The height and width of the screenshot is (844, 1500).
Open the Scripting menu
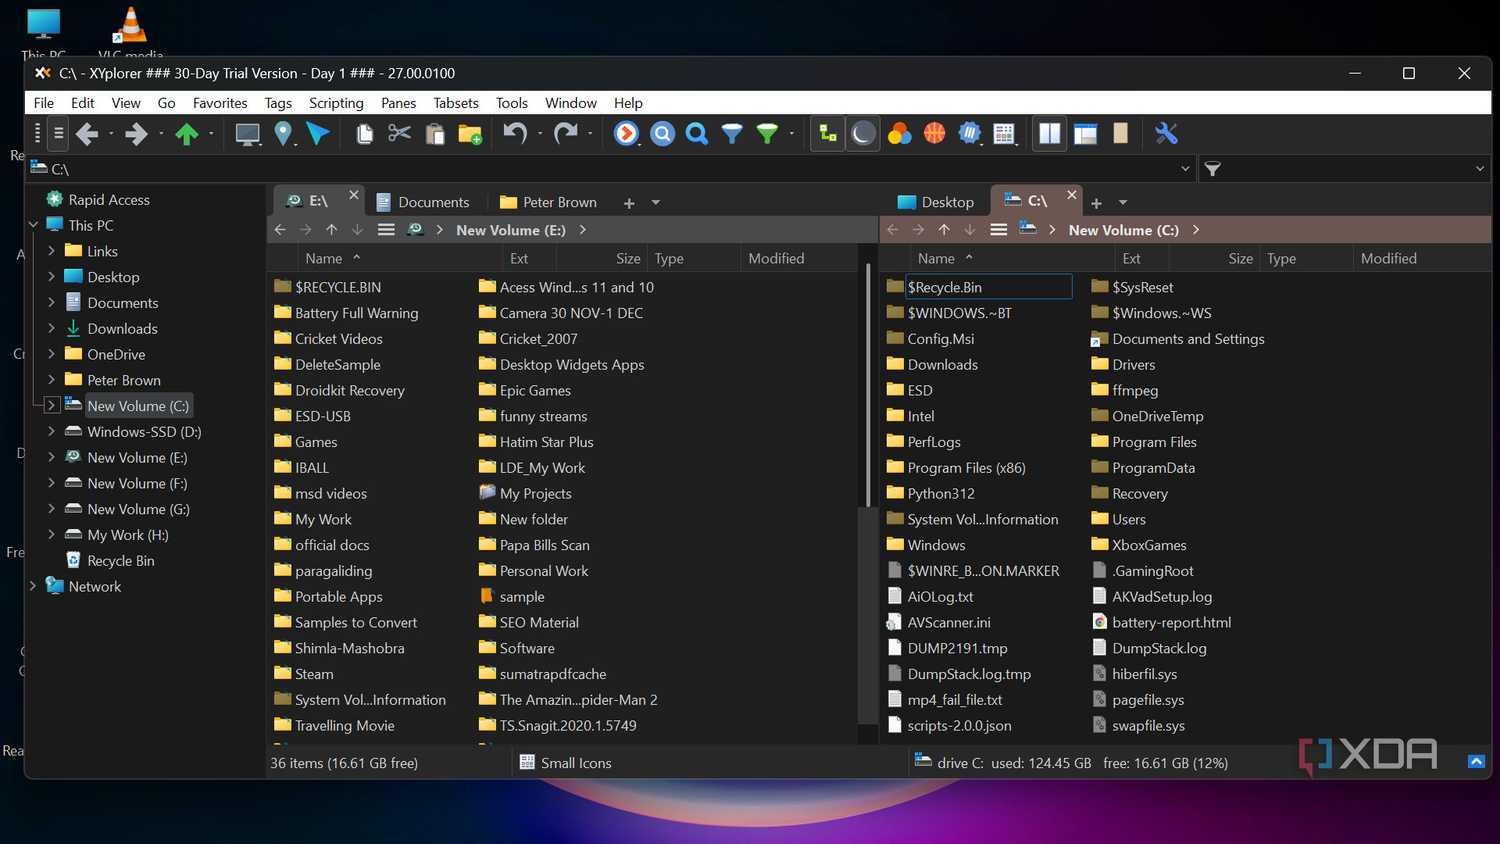(x=336, y=103)
